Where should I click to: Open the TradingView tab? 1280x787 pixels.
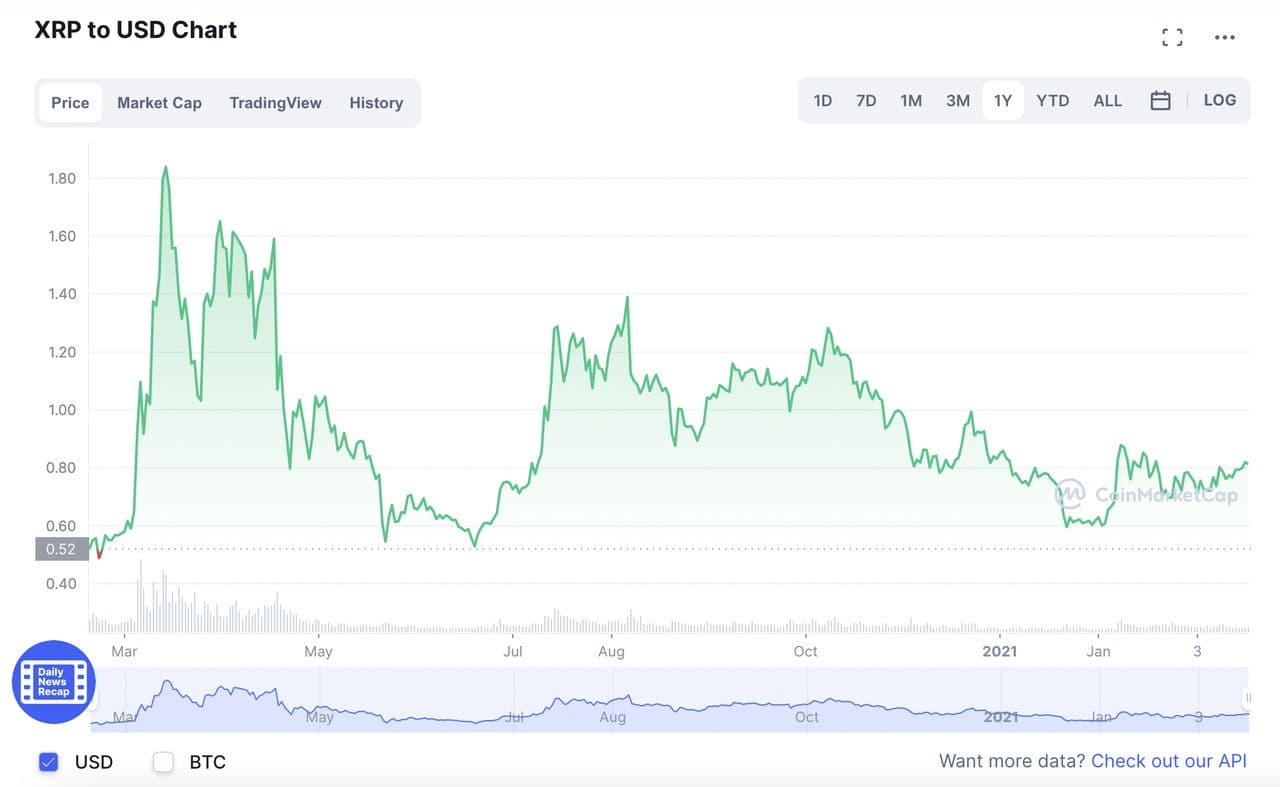click(275, 103)
